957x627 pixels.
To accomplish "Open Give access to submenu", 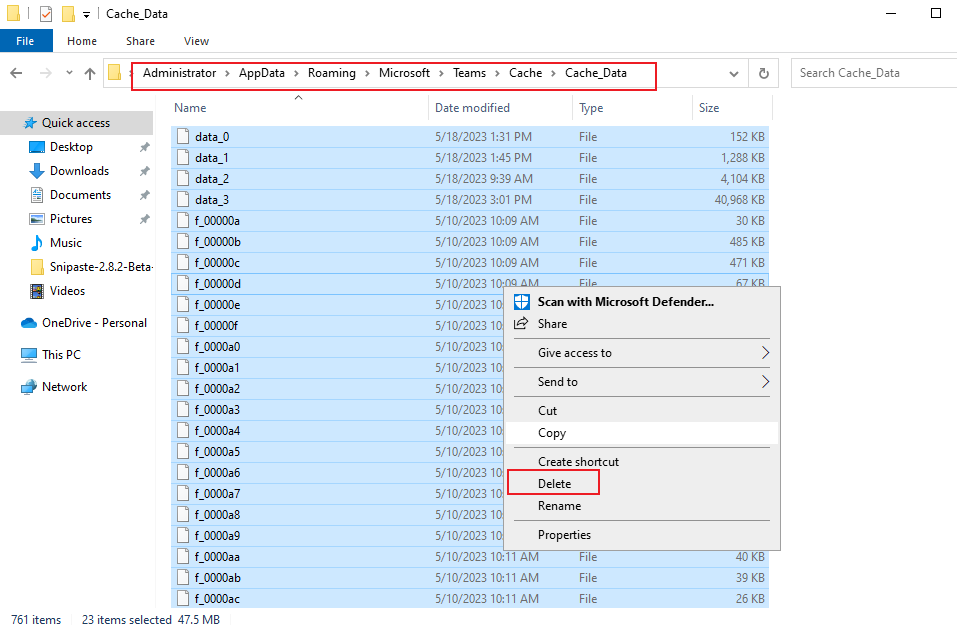I will pyautogui.click(x=642, y=353).
